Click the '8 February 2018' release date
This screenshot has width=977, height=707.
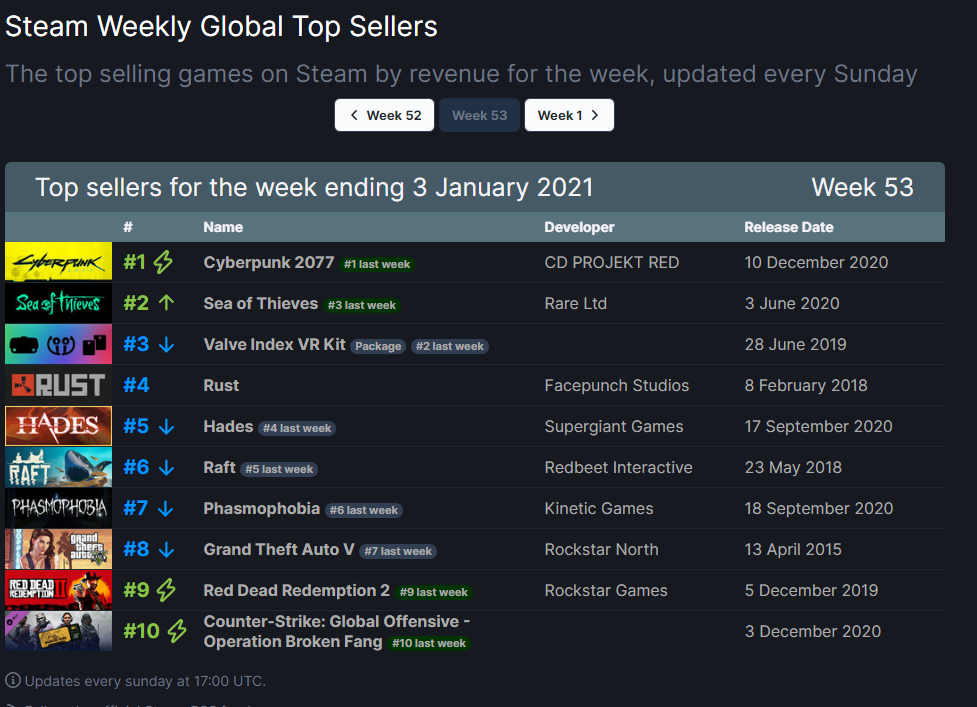[x=806, y=386]
